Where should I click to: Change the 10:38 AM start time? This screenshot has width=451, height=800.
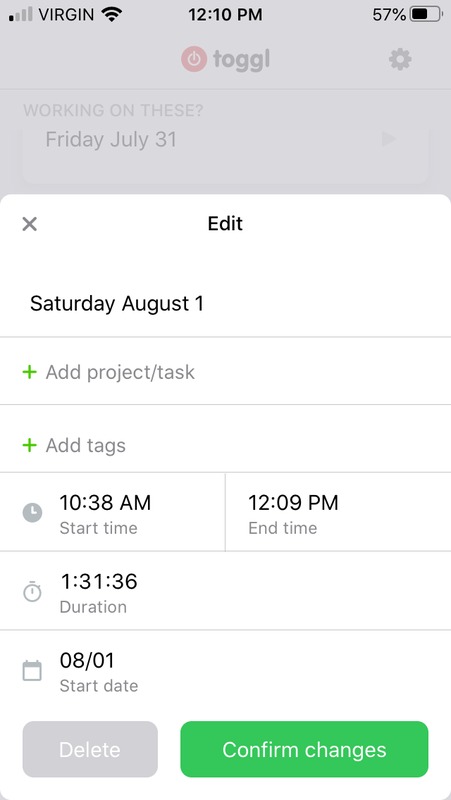[x=112, y=512]
